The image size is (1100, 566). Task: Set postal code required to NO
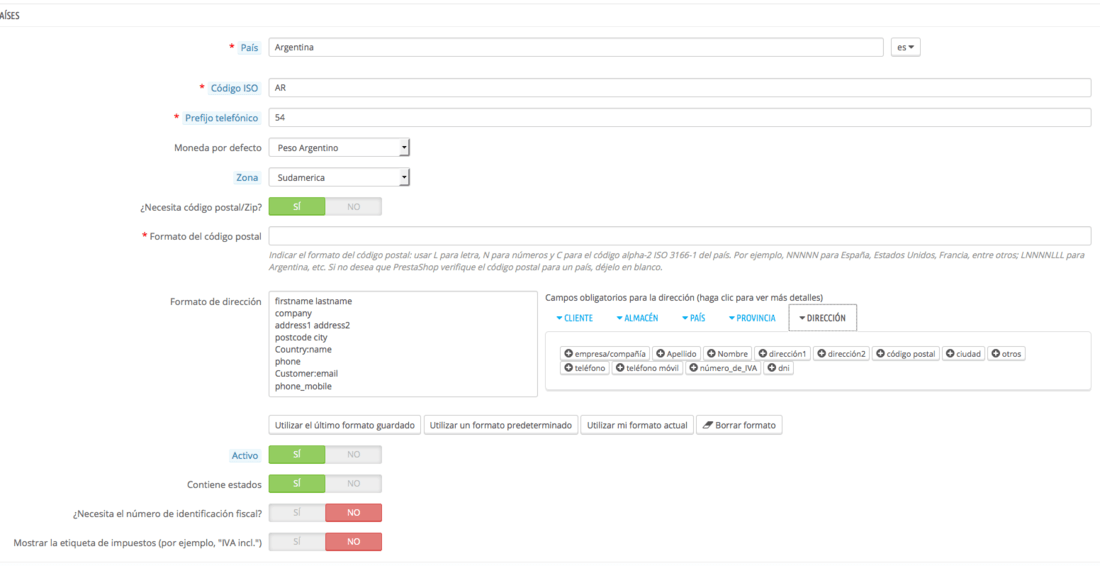[x=354, y=206]
